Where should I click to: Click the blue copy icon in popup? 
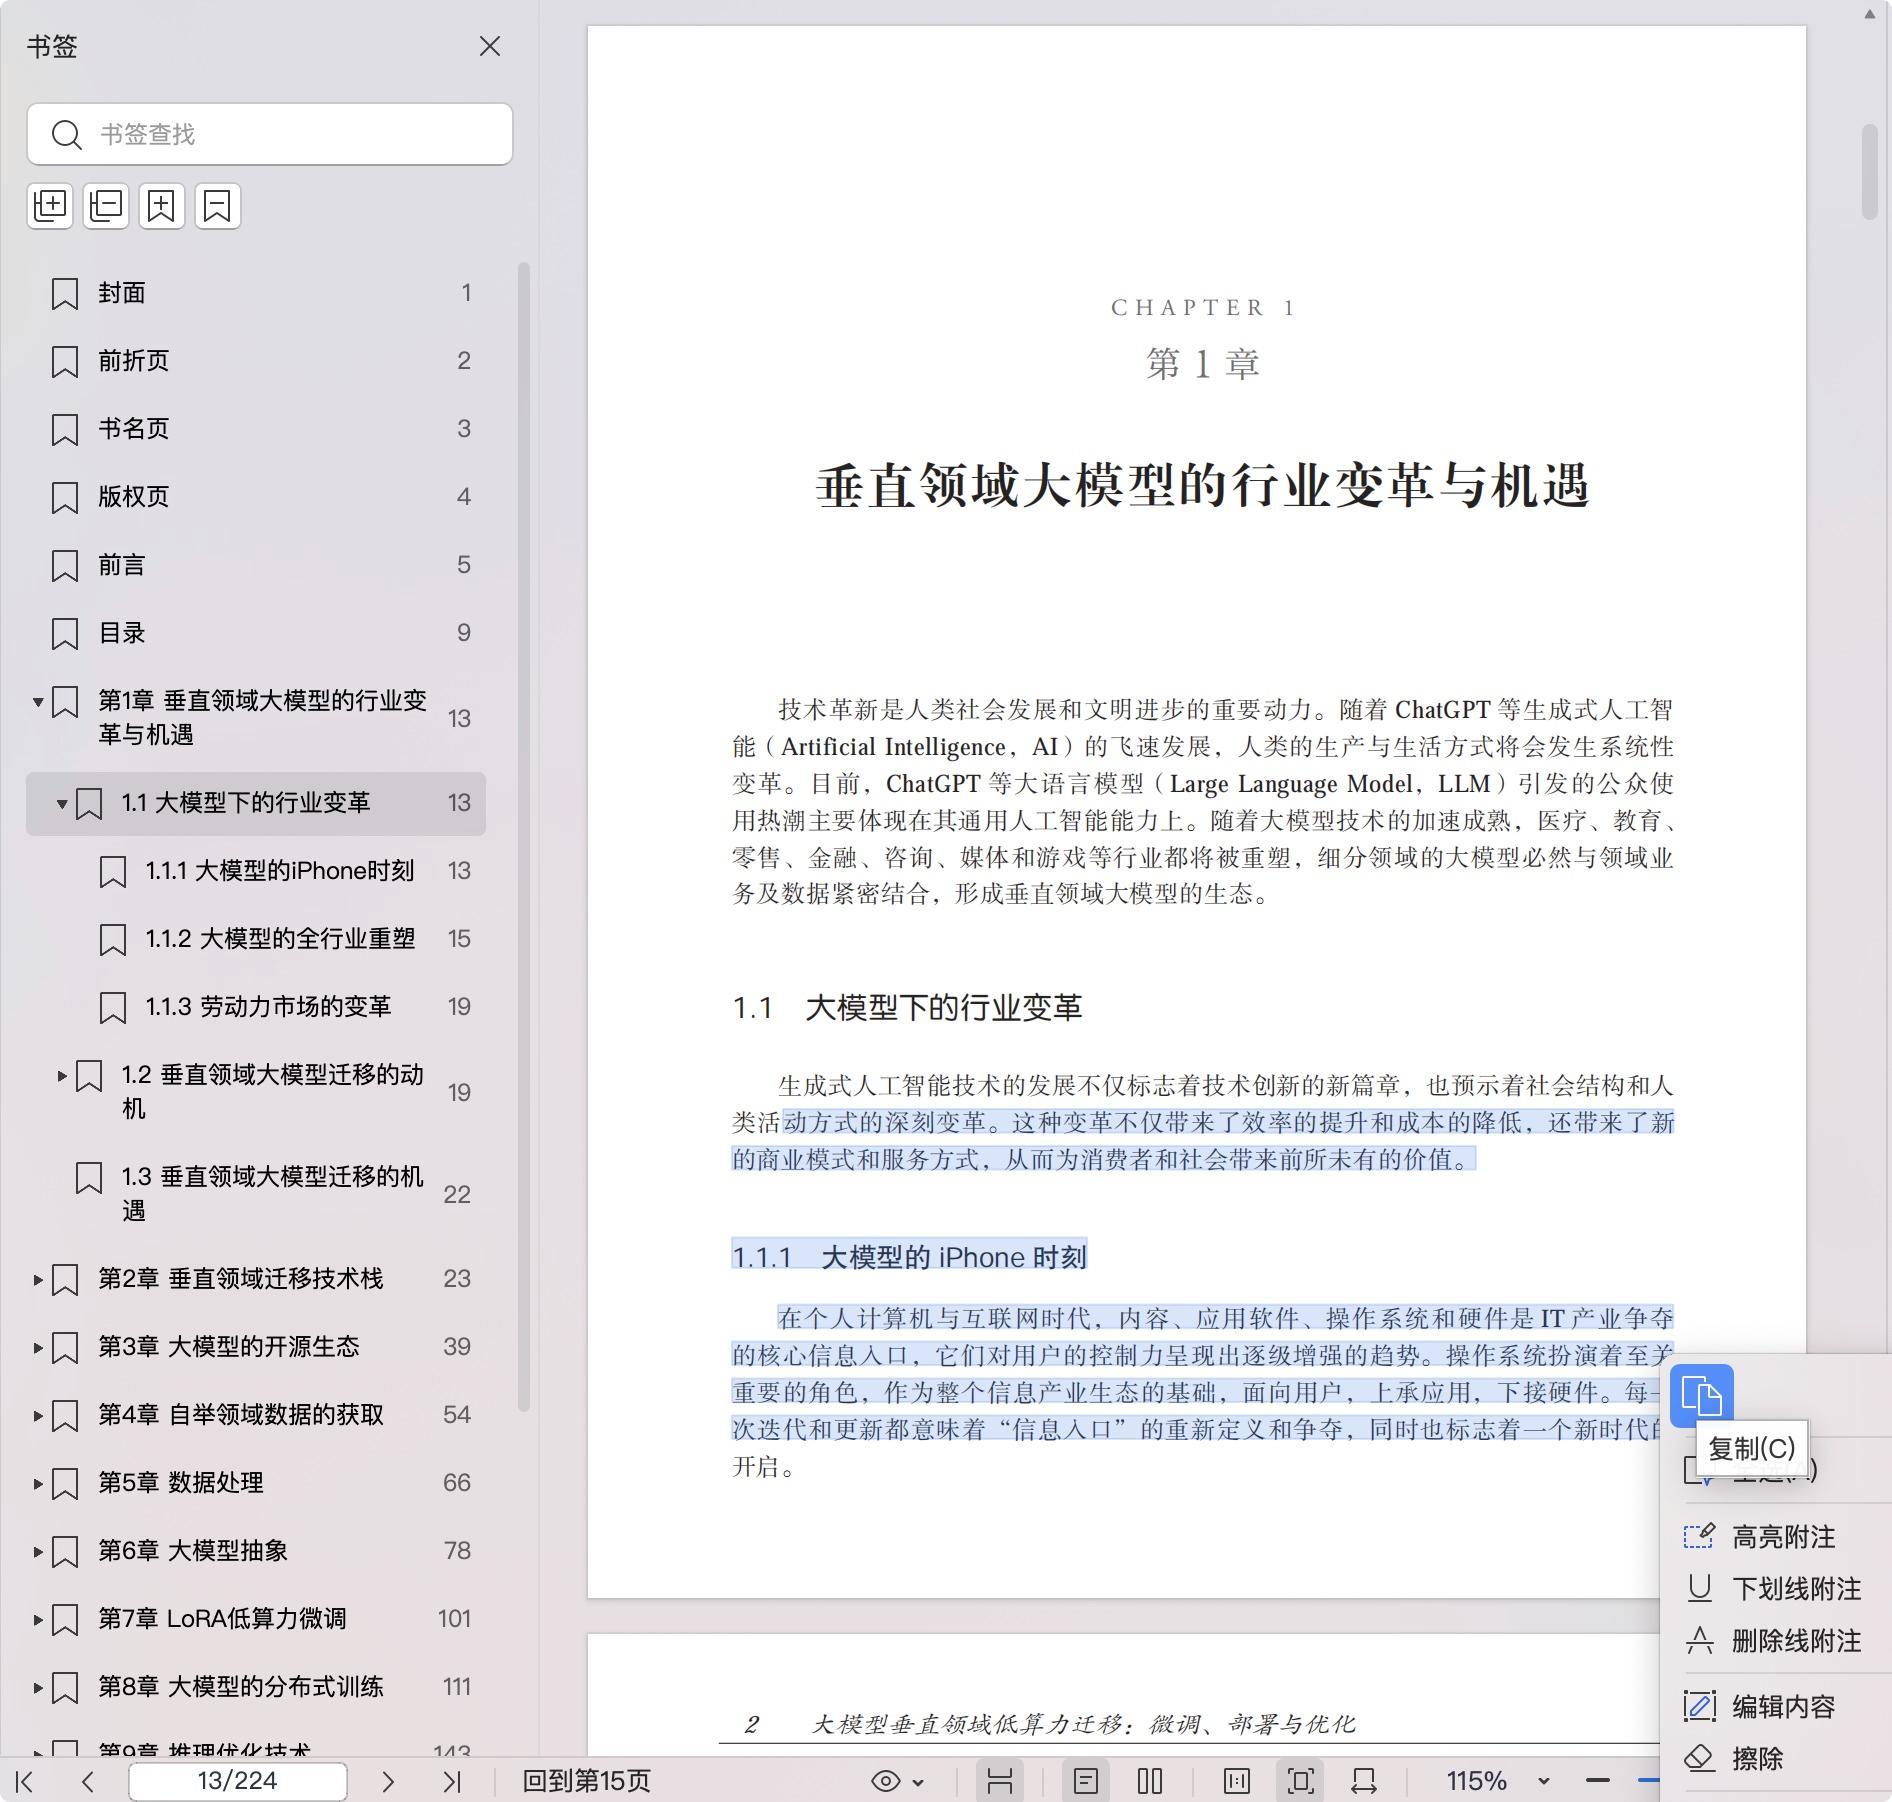(x=1701, y=1394)
